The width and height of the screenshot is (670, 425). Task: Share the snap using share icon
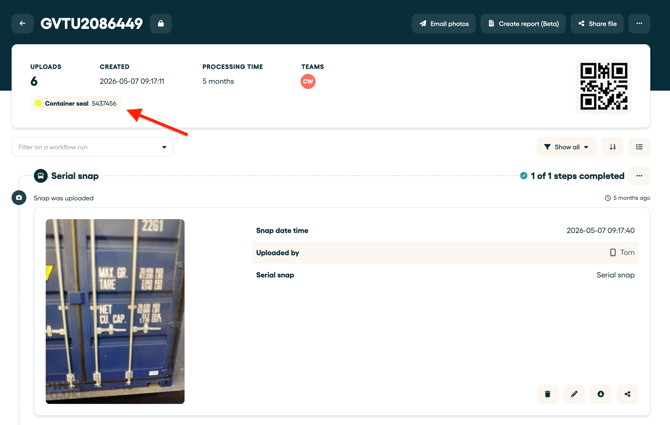(x=627, y=394)
